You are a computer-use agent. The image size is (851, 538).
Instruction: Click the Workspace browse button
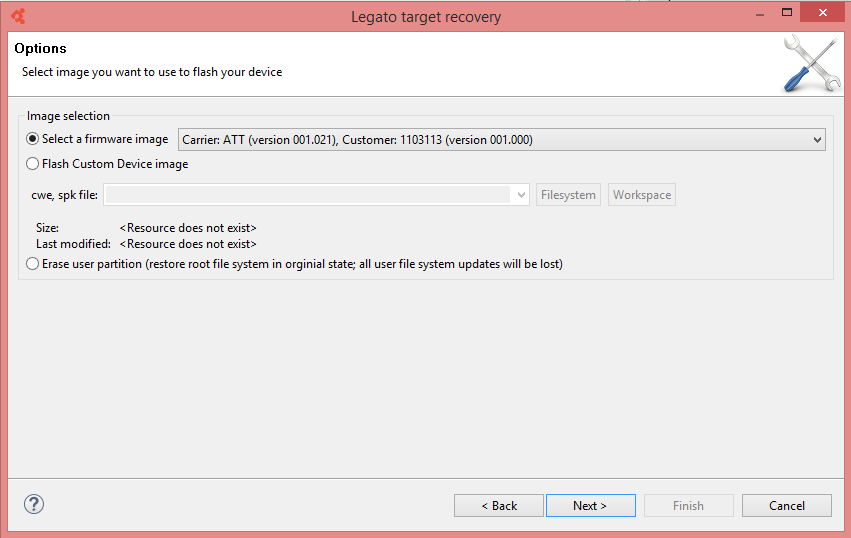click(642, 195)
